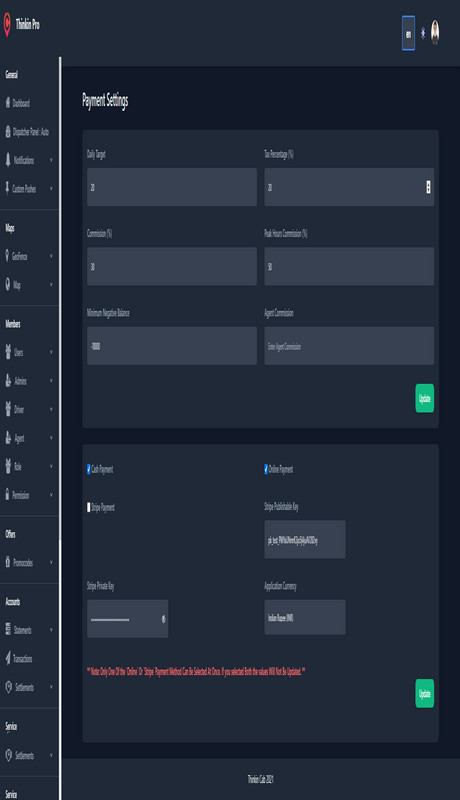Viewport: 460px width, 800px height.
Task: Click the Settlements icon under Accounts
Action: pos(8,687)
